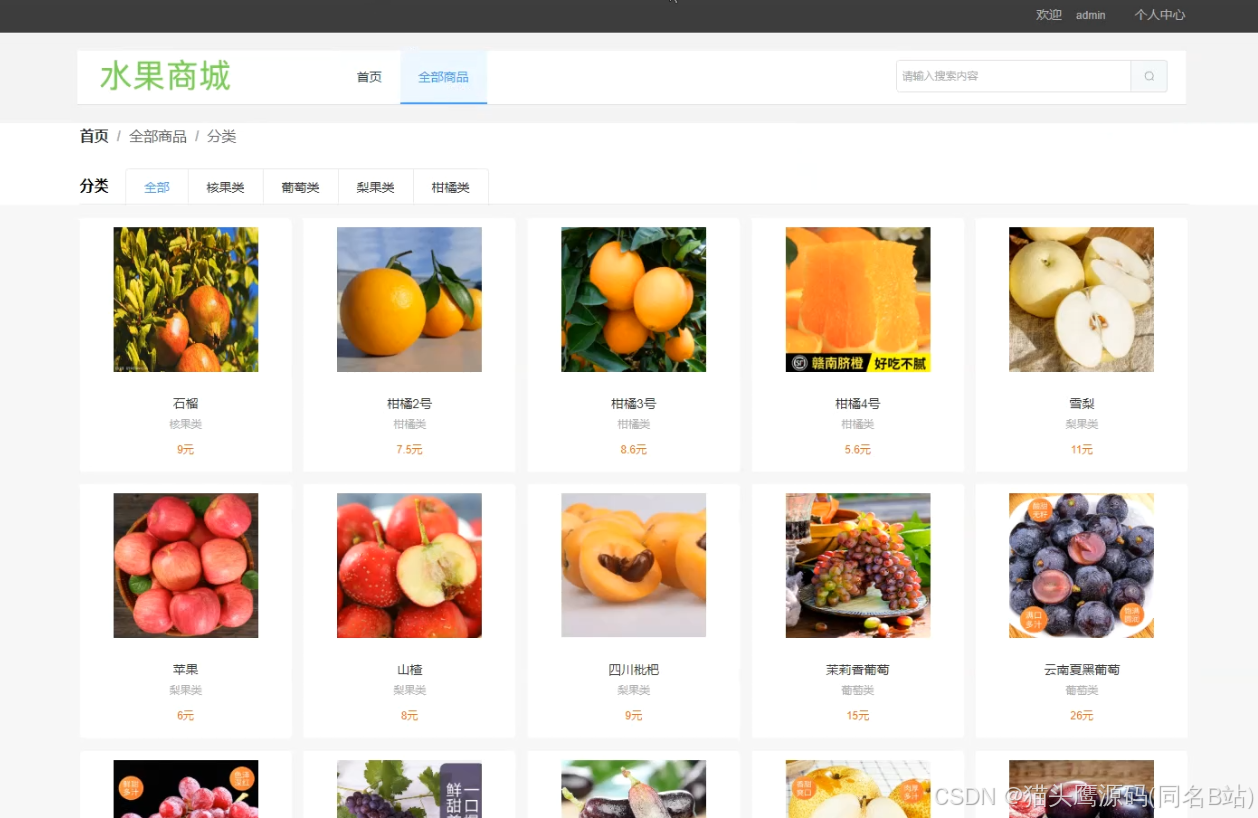Click the 核果类 label under 石榴
Screen dimensions: 1258x818
tap(186, 425)
